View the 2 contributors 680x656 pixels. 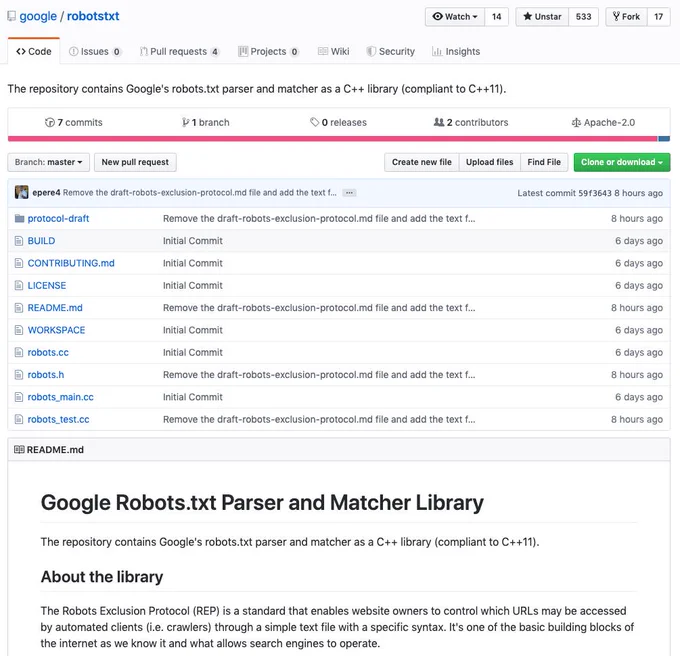click(471, 122)
